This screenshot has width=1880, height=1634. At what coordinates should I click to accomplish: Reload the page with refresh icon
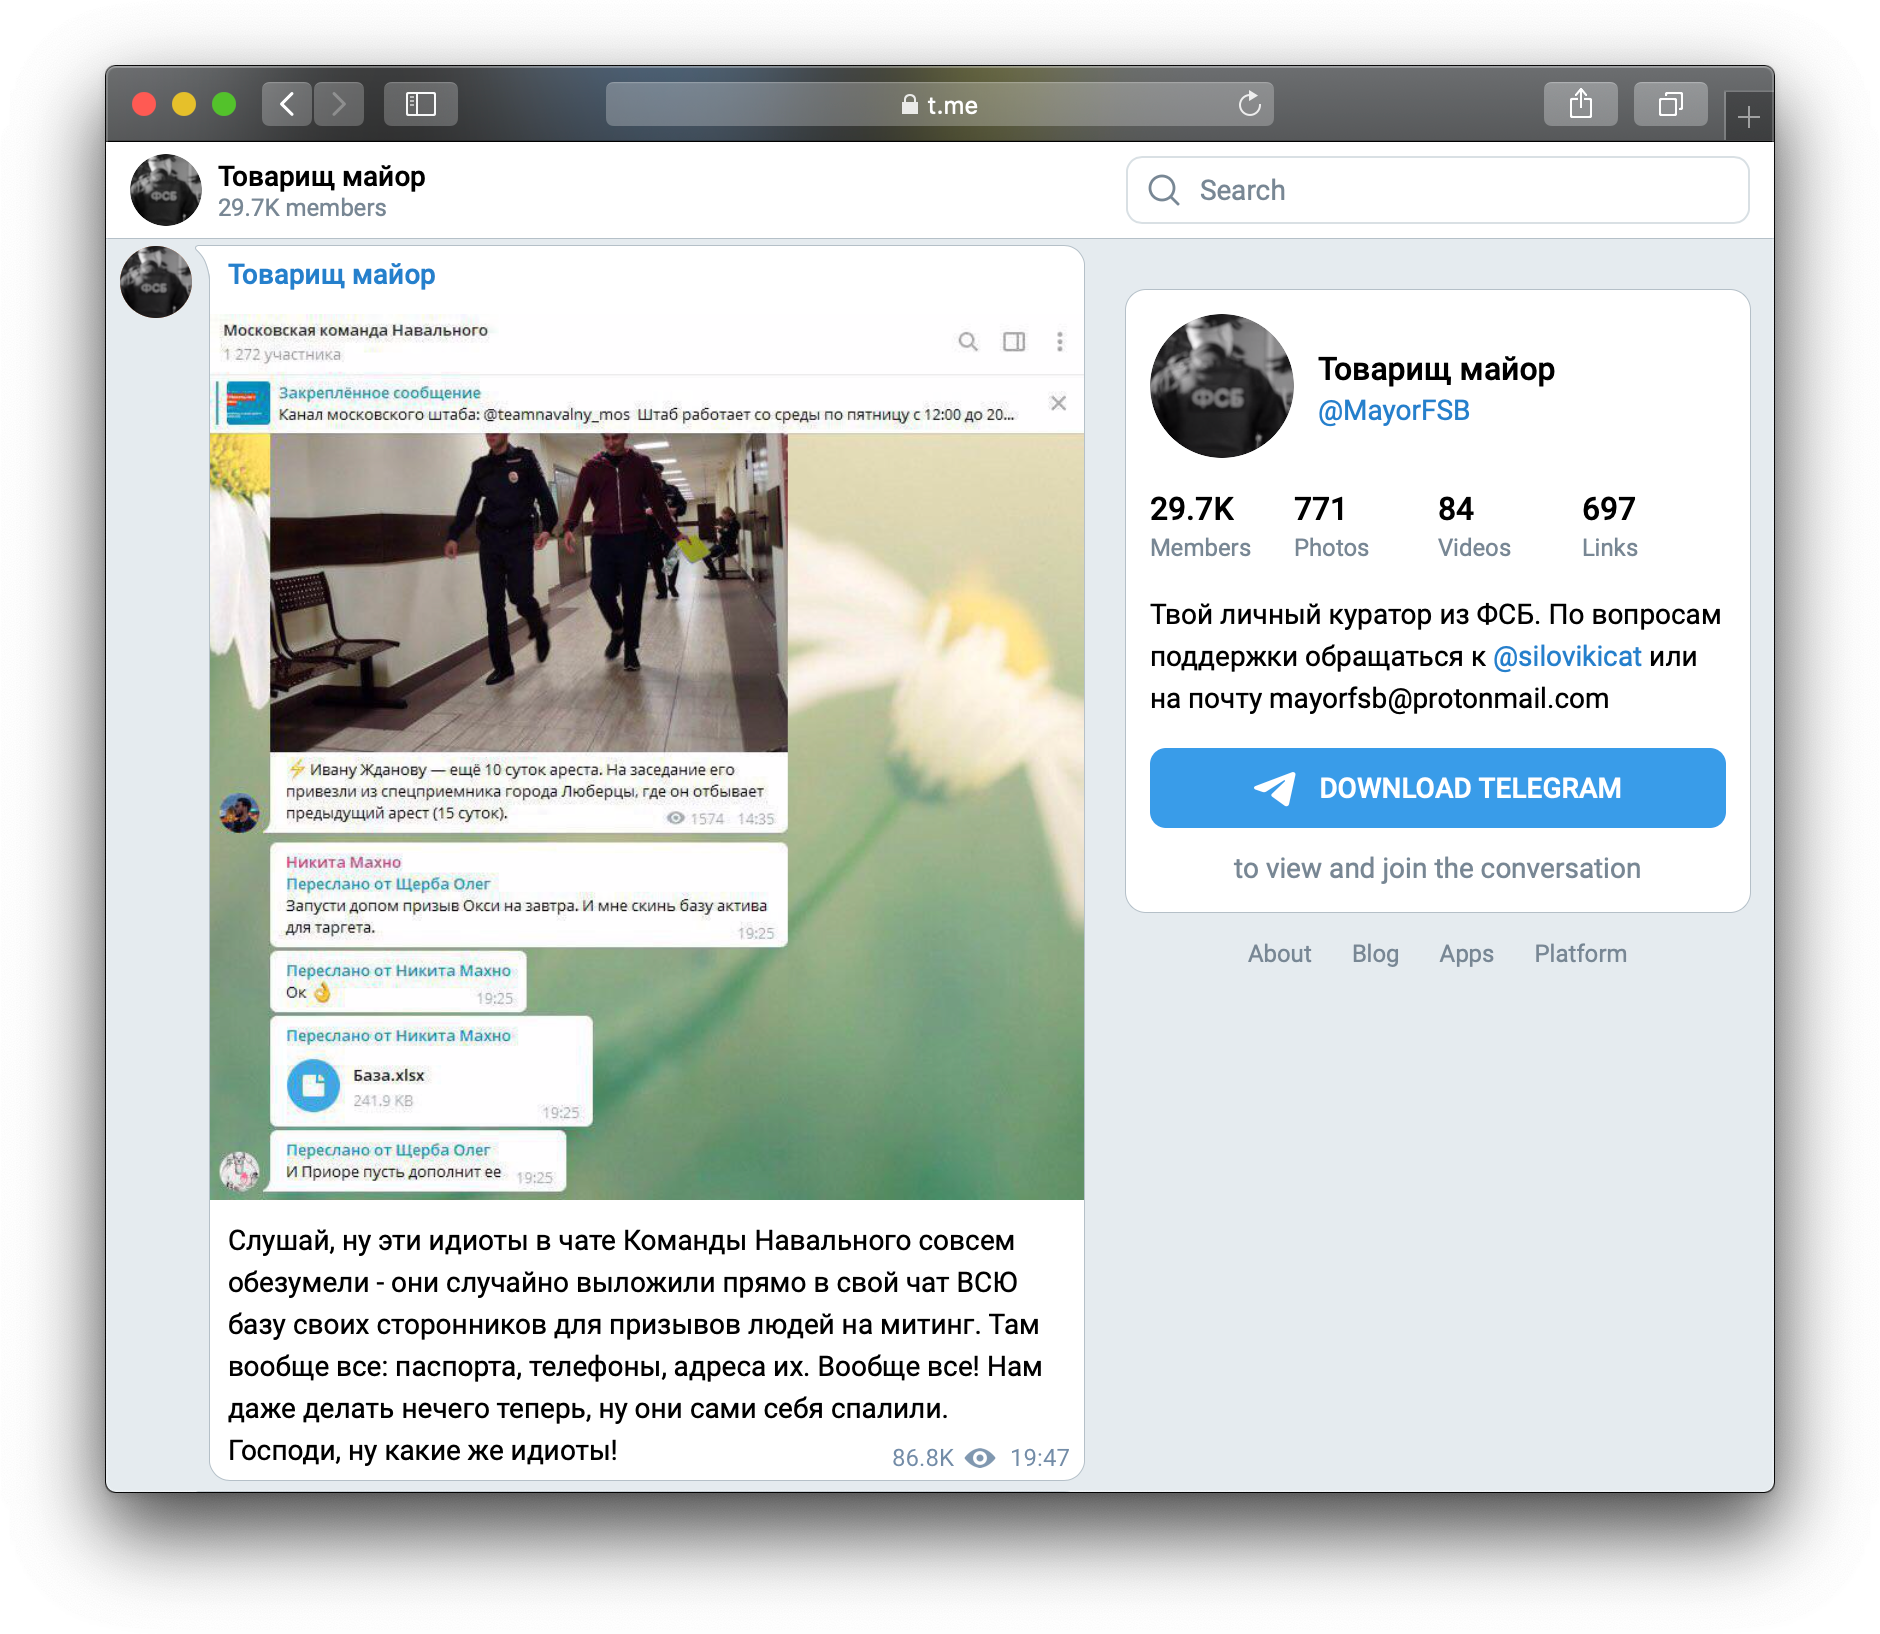click(1249, 104)
